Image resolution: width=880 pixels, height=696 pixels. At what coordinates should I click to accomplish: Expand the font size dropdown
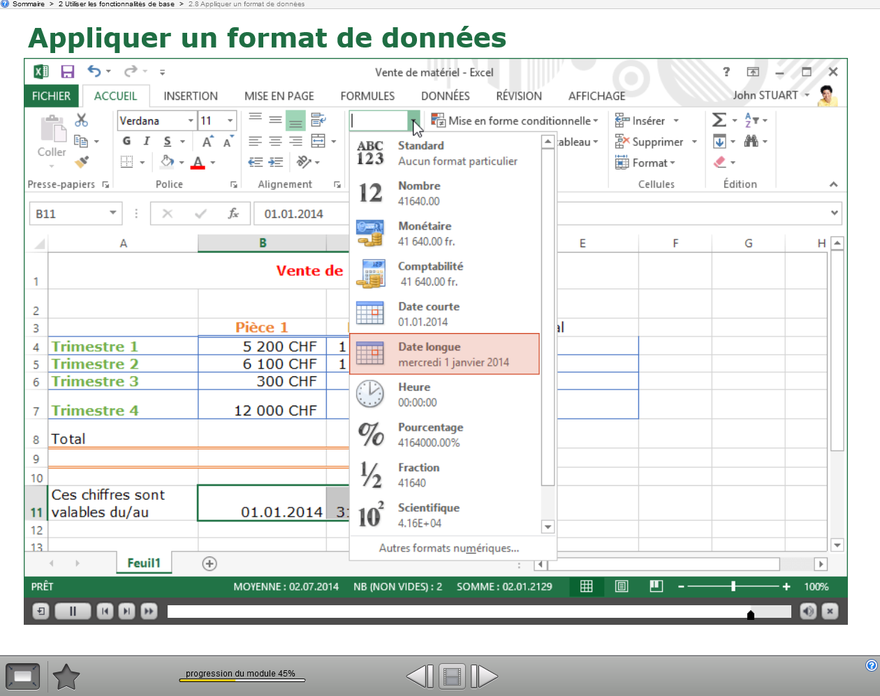pos(230,121)
